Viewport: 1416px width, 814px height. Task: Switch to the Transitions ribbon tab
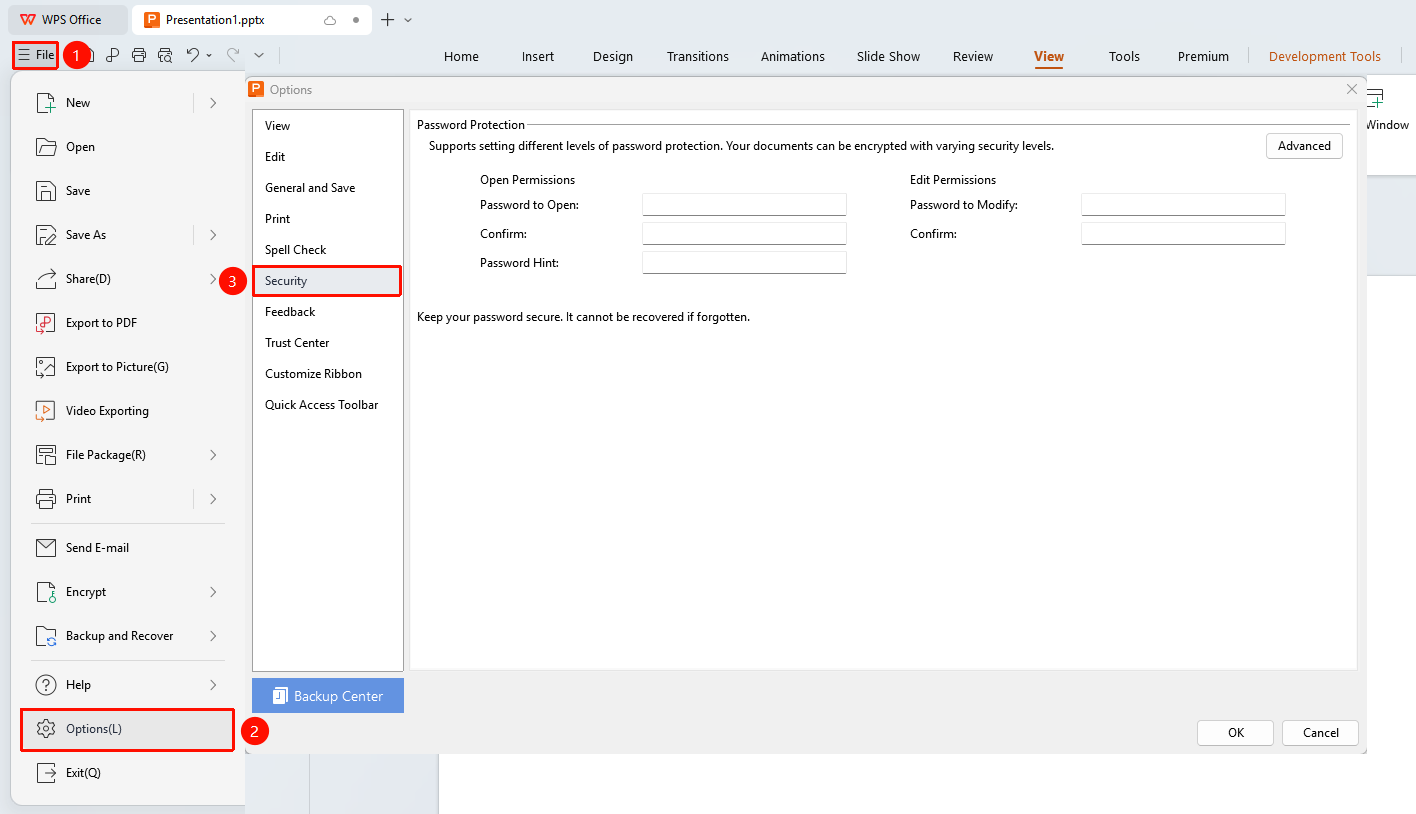tap(698, 56)
